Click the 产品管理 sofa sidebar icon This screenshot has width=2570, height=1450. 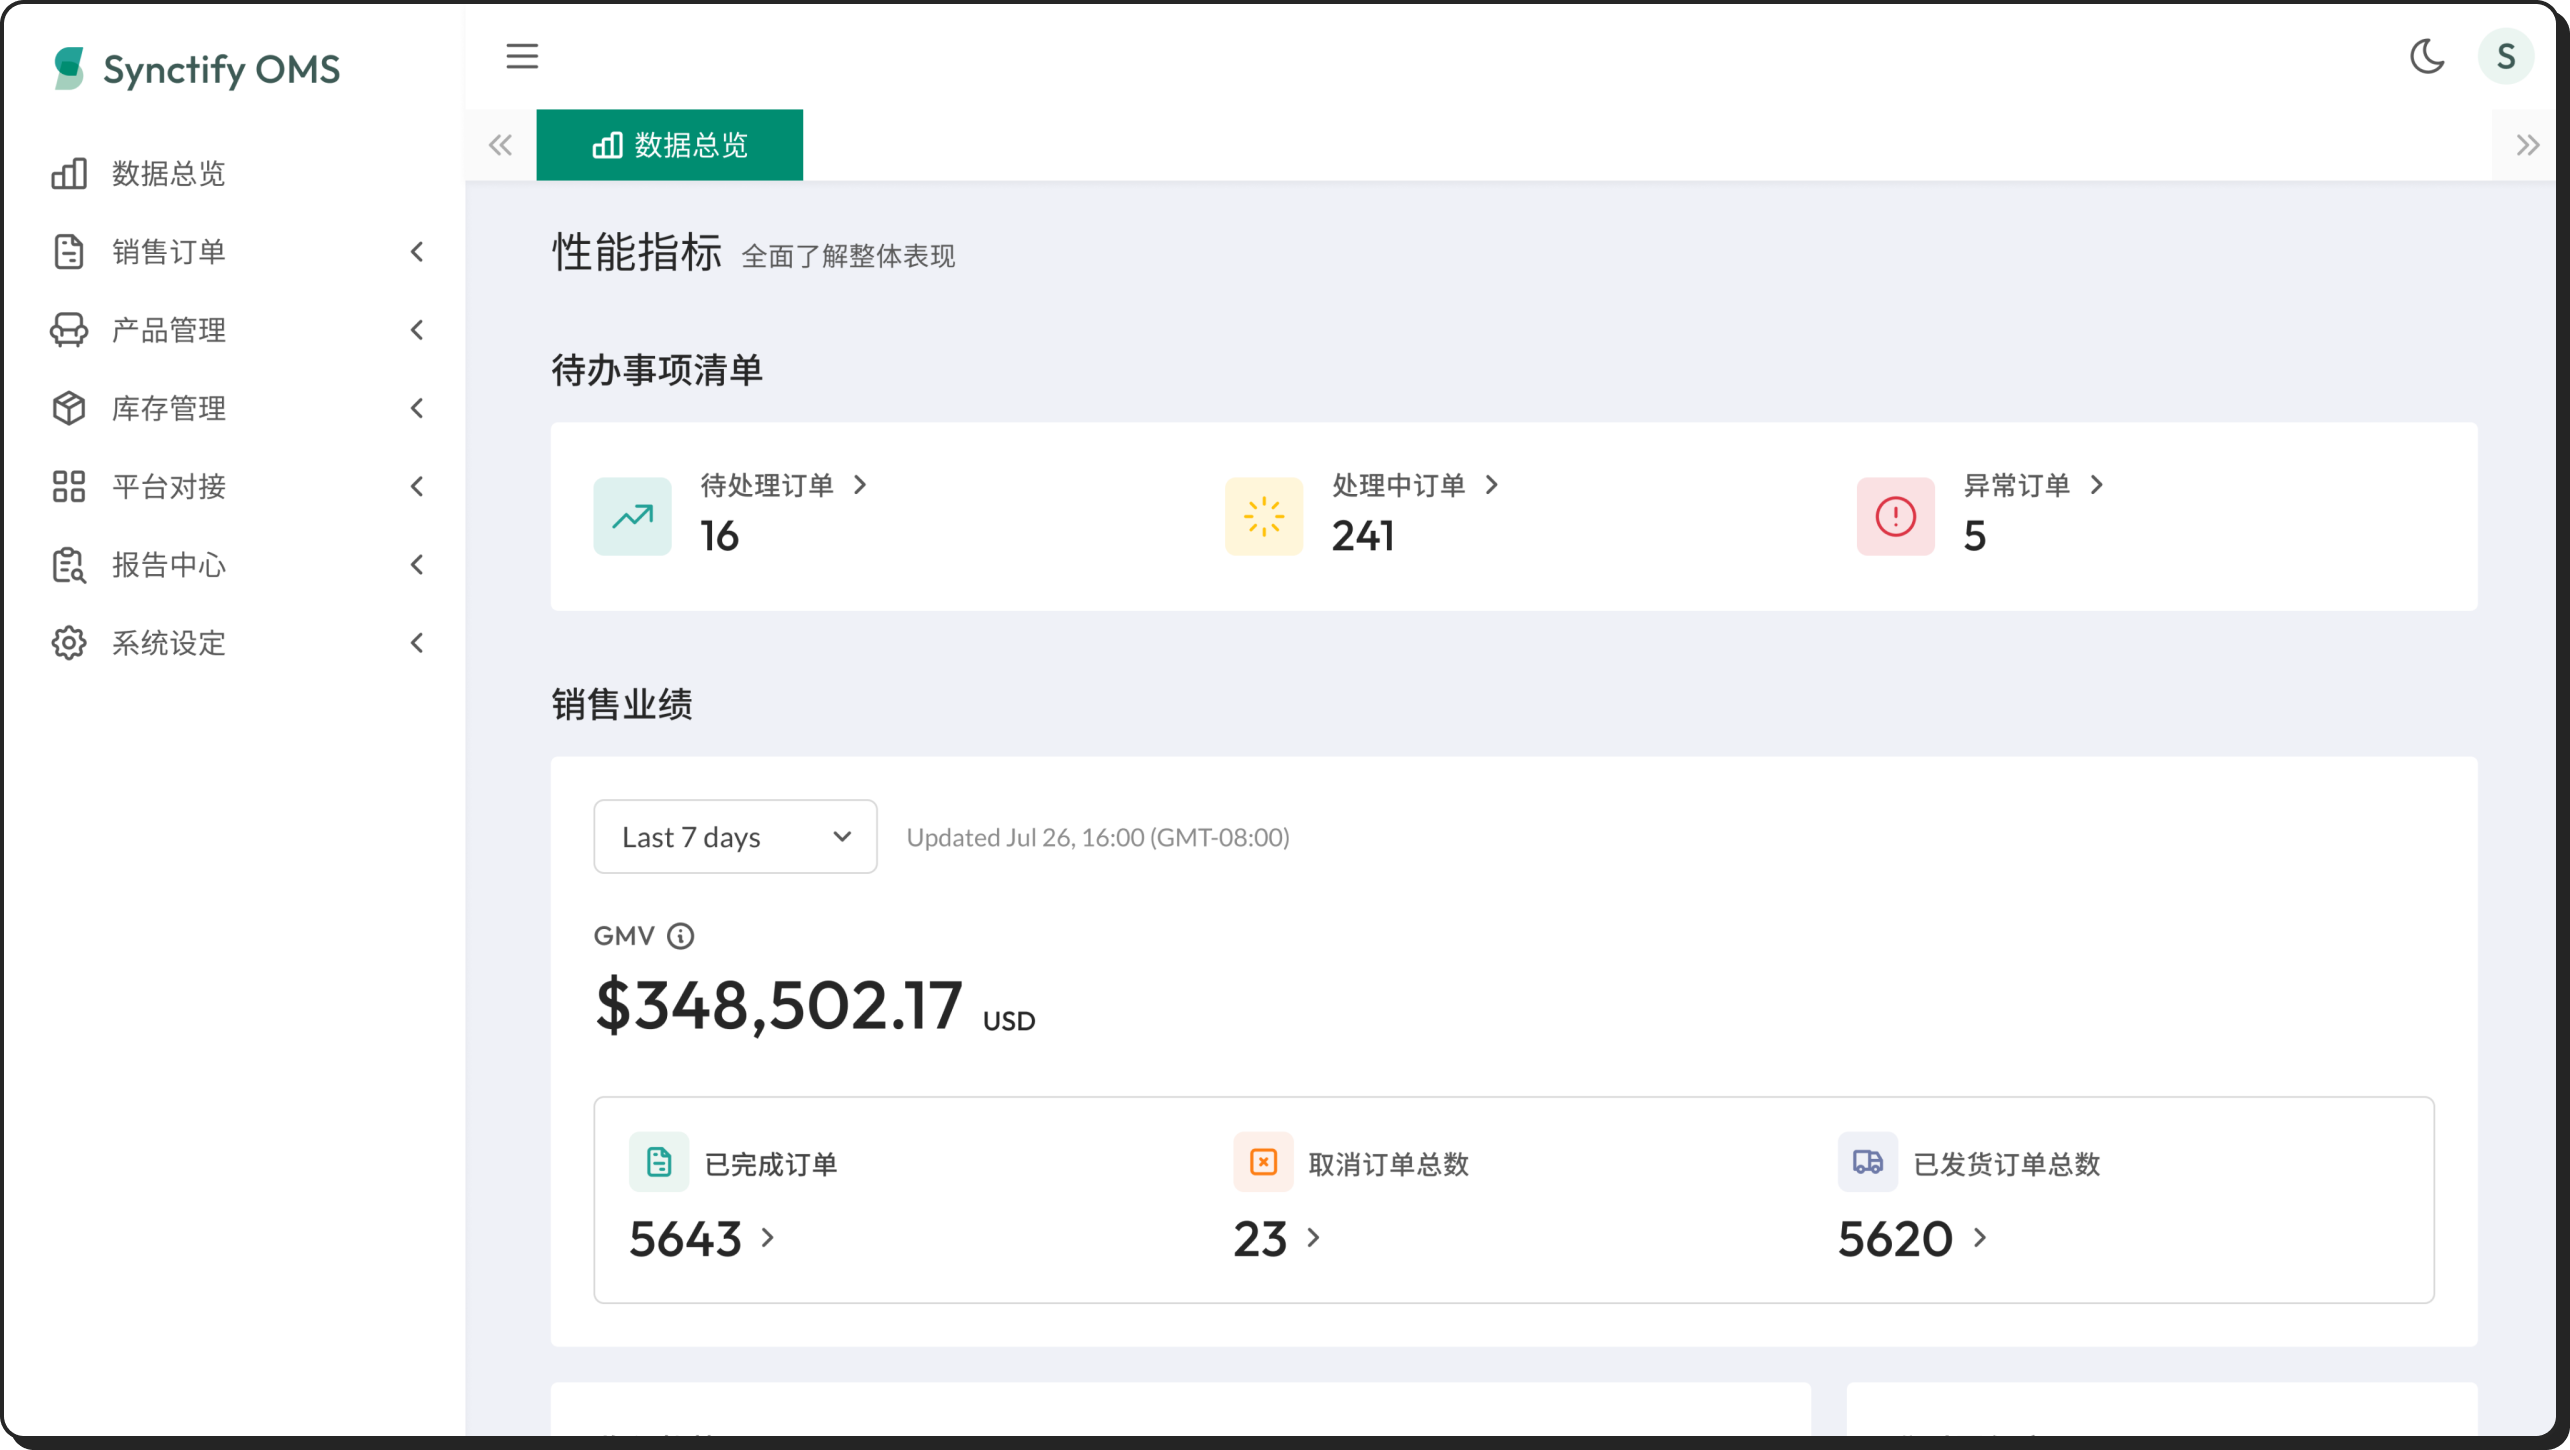point(69,330)
